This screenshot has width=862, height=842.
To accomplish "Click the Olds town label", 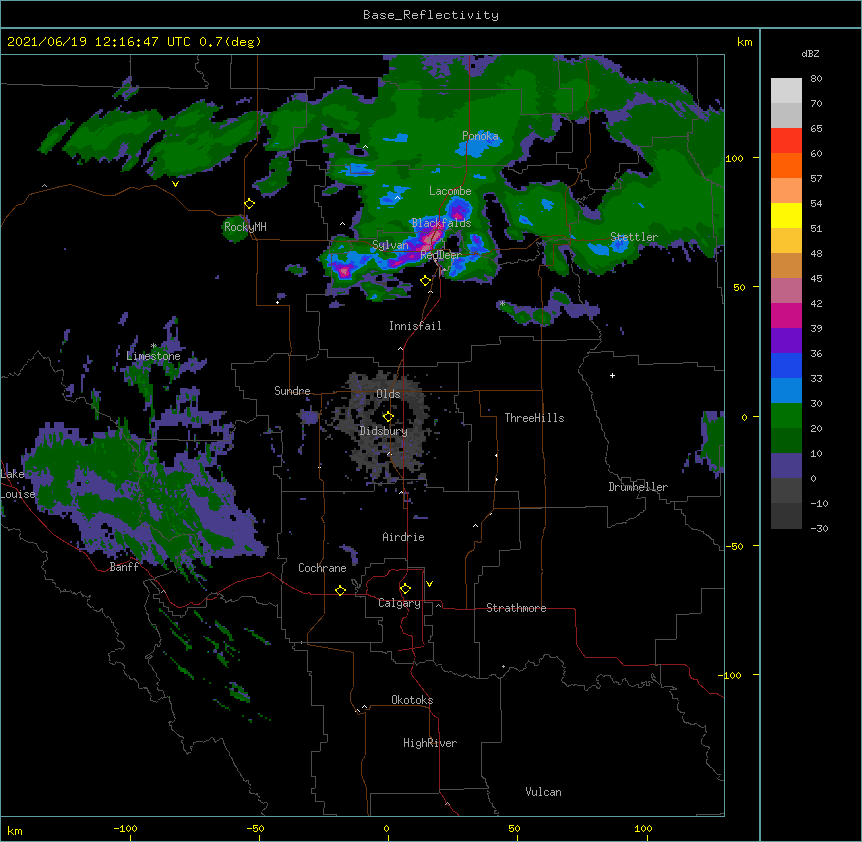I will click(388, 394).
